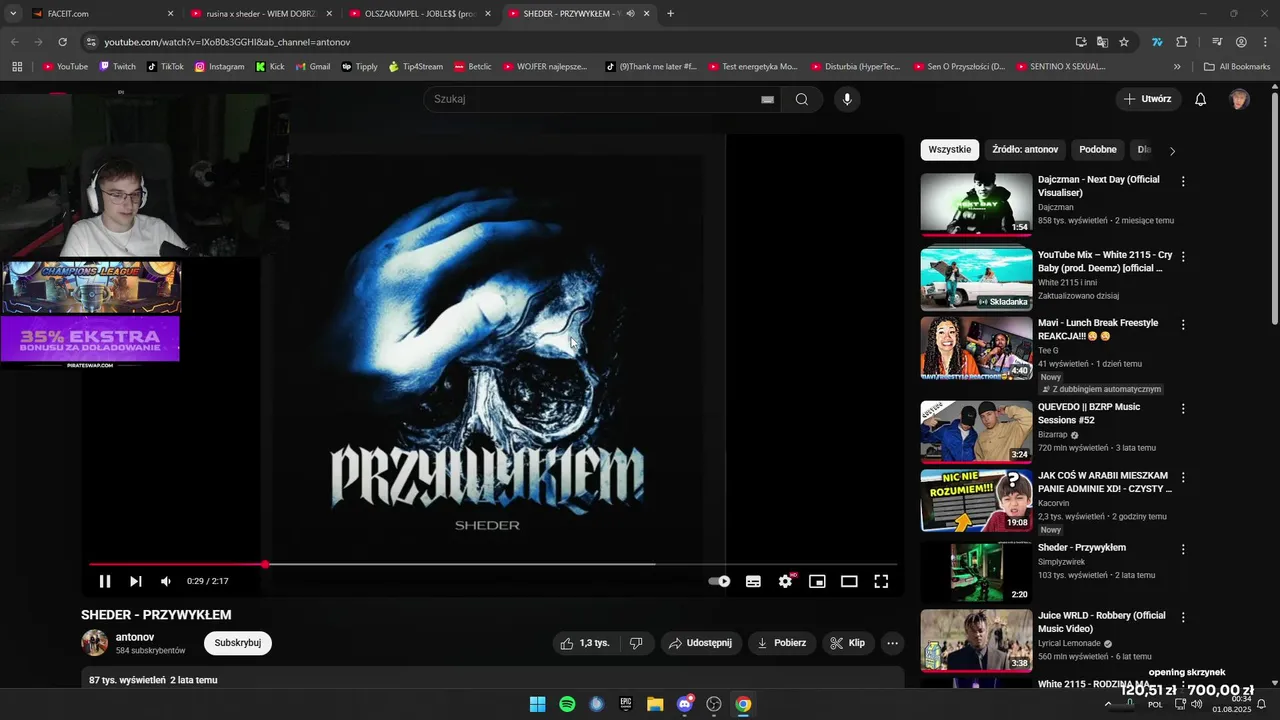Open a new browser tab
1280x720 pixels.
(670, 14)
